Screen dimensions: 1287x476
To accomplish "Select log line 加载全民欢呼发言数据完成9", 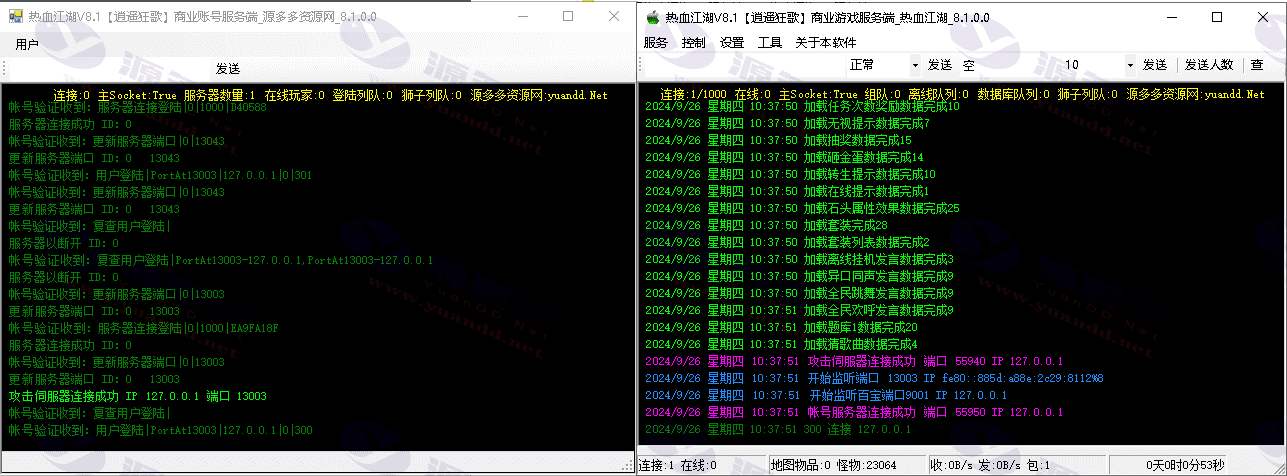I will pyautogui.click(x=800, y=311).
